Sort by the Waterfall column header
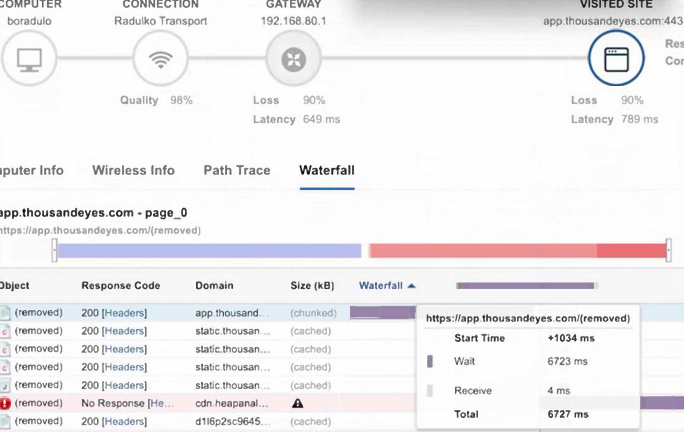Screen dimensions: 684x432 387,286
